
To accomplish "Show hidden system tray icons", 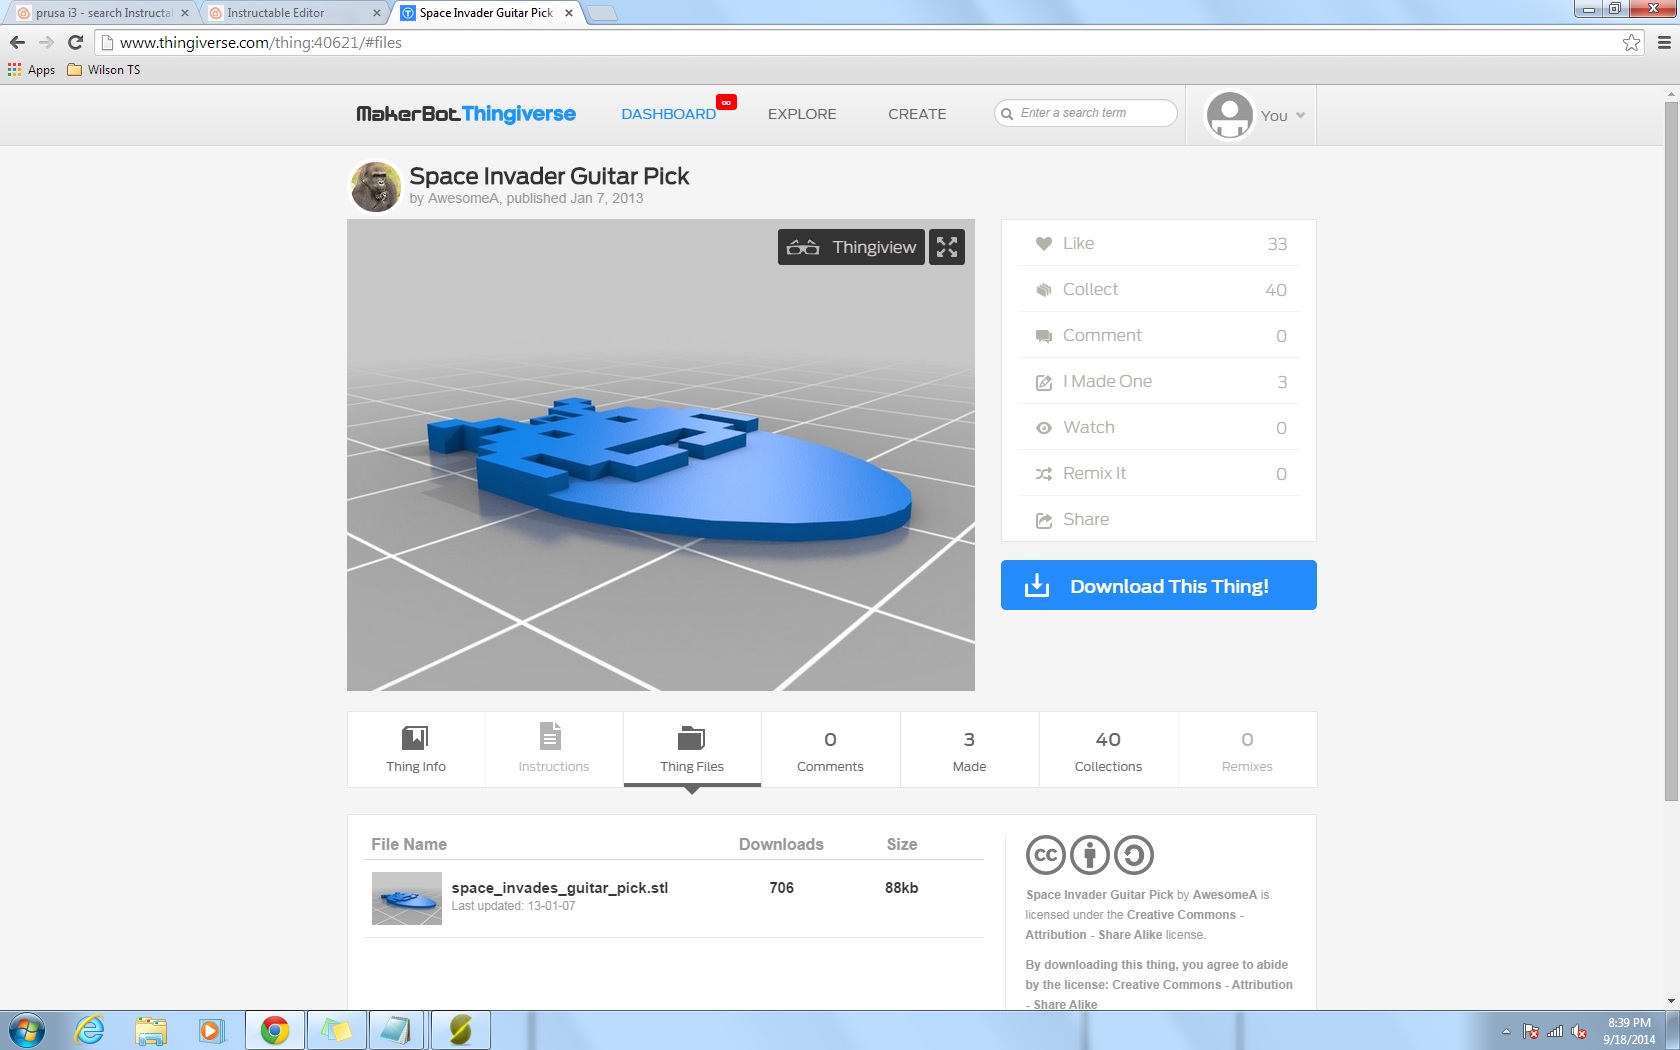I will pos(1506,1031).
